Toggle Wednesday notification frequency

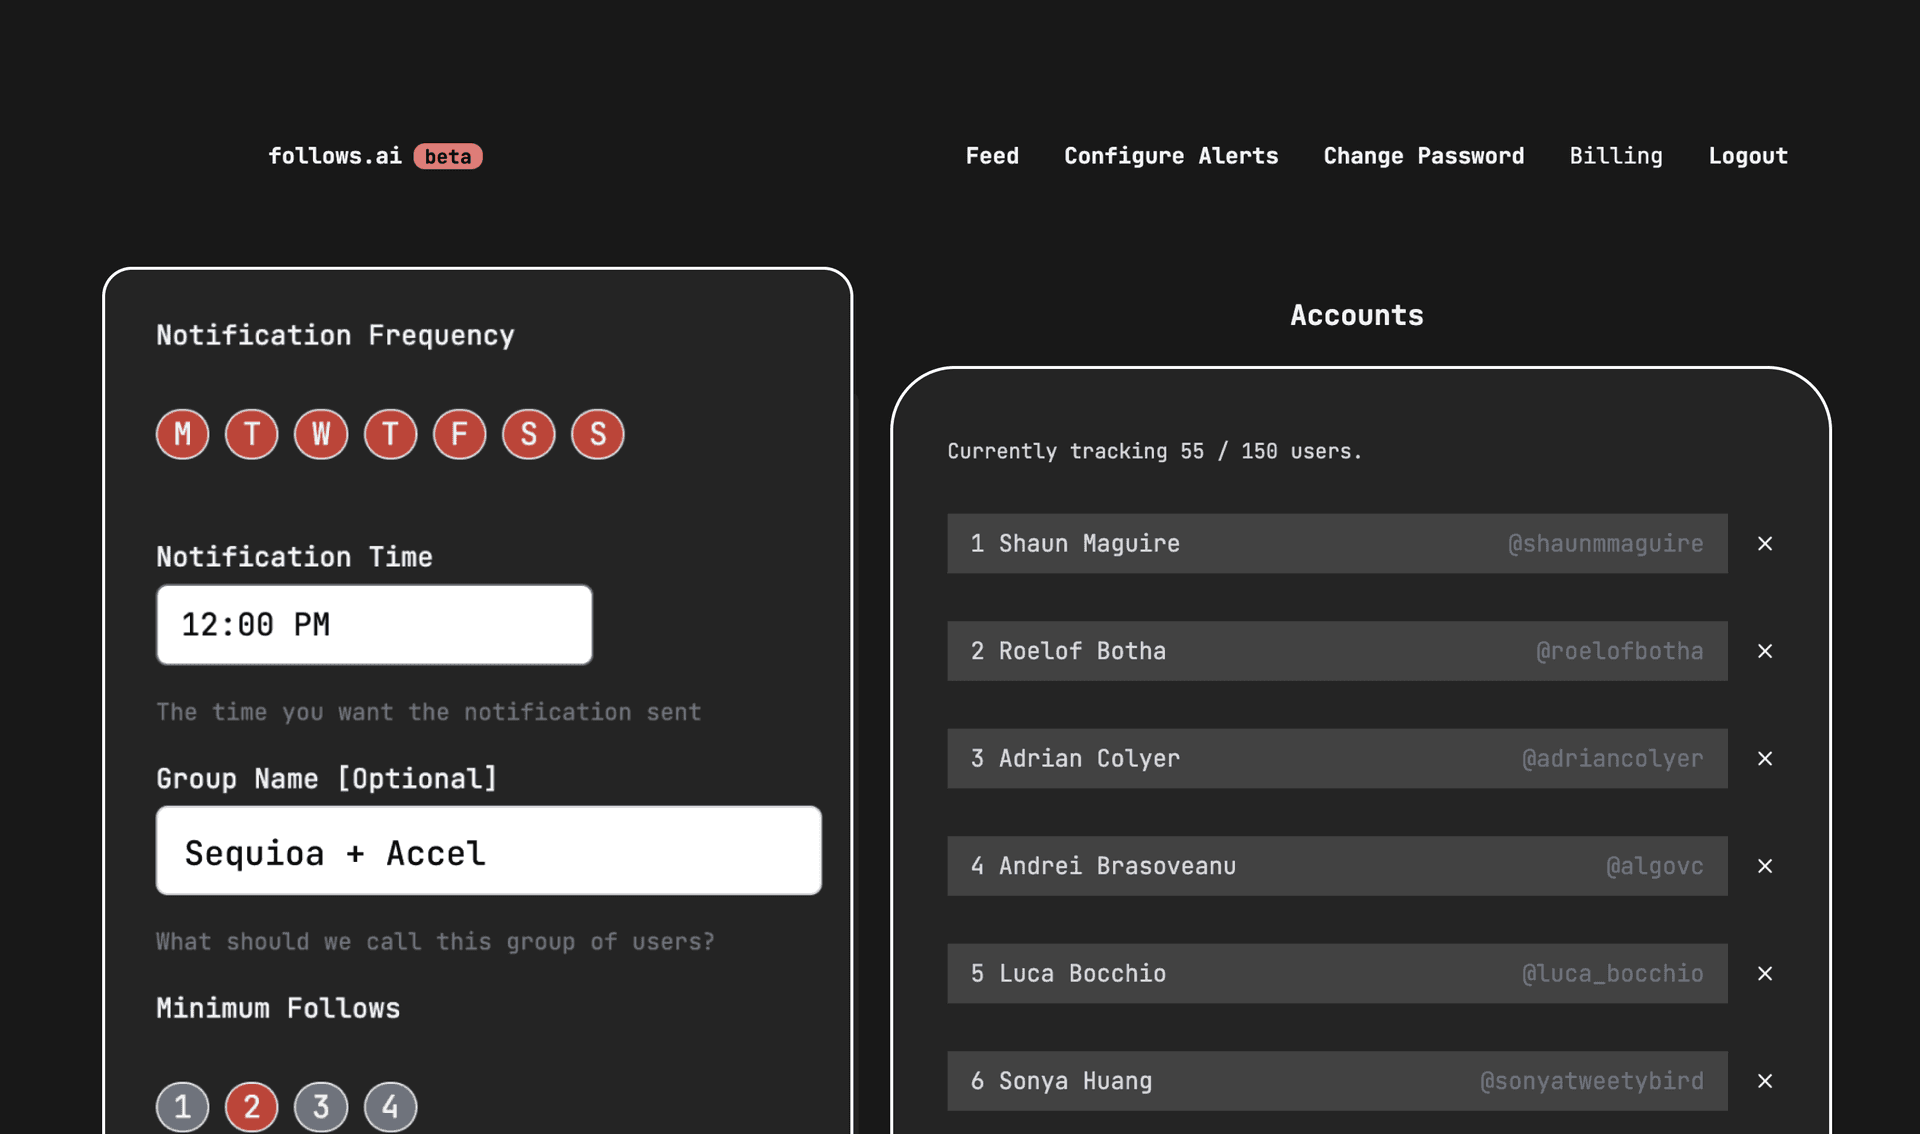point(320,434)
